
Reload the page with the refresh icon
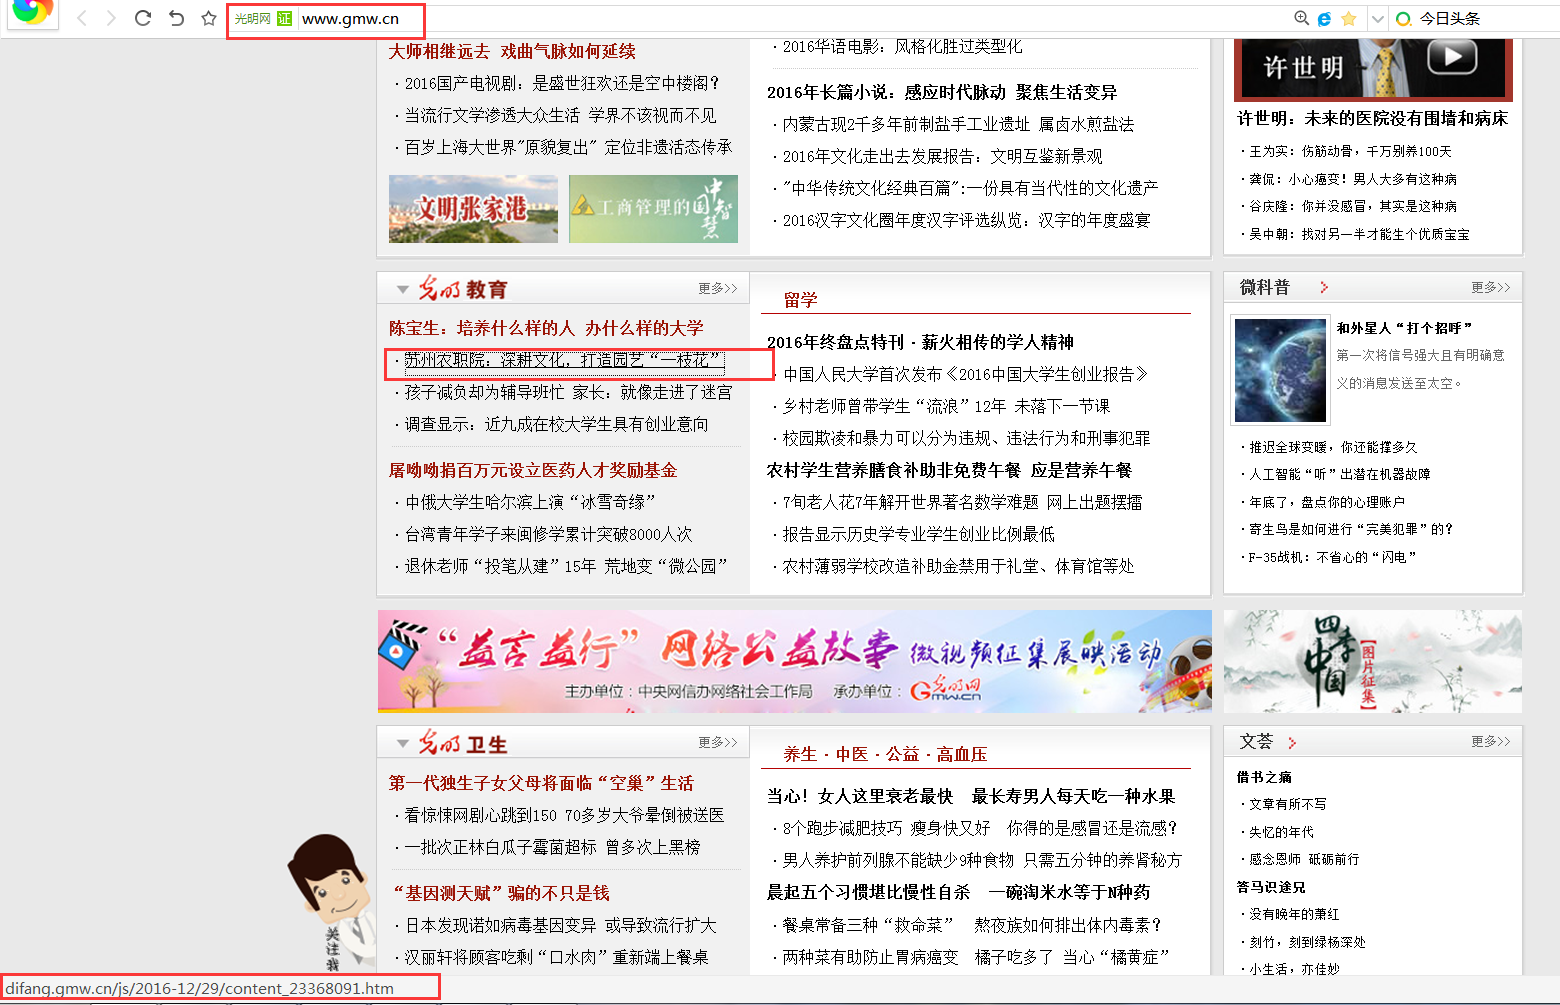tap(143, 18)
